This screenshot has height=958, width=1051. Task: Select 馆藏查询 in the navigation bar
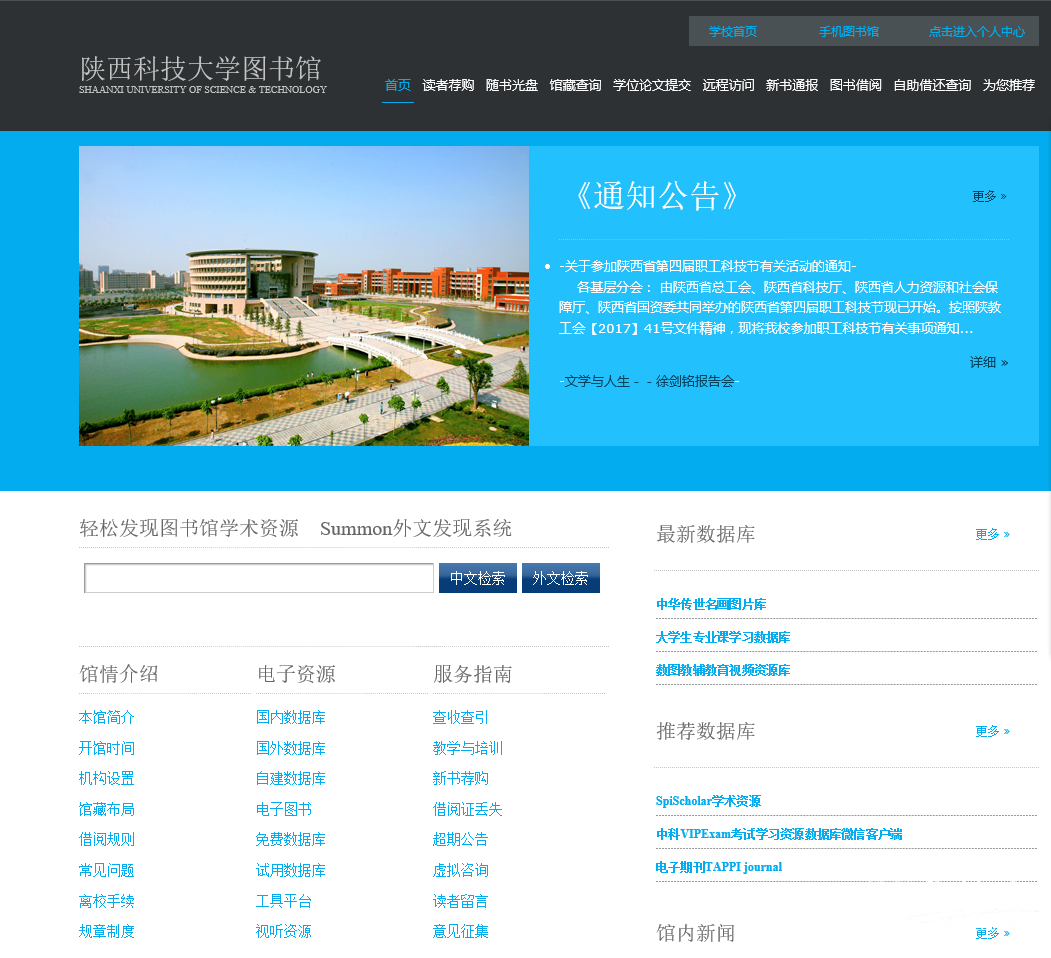[x=575, y=85]
